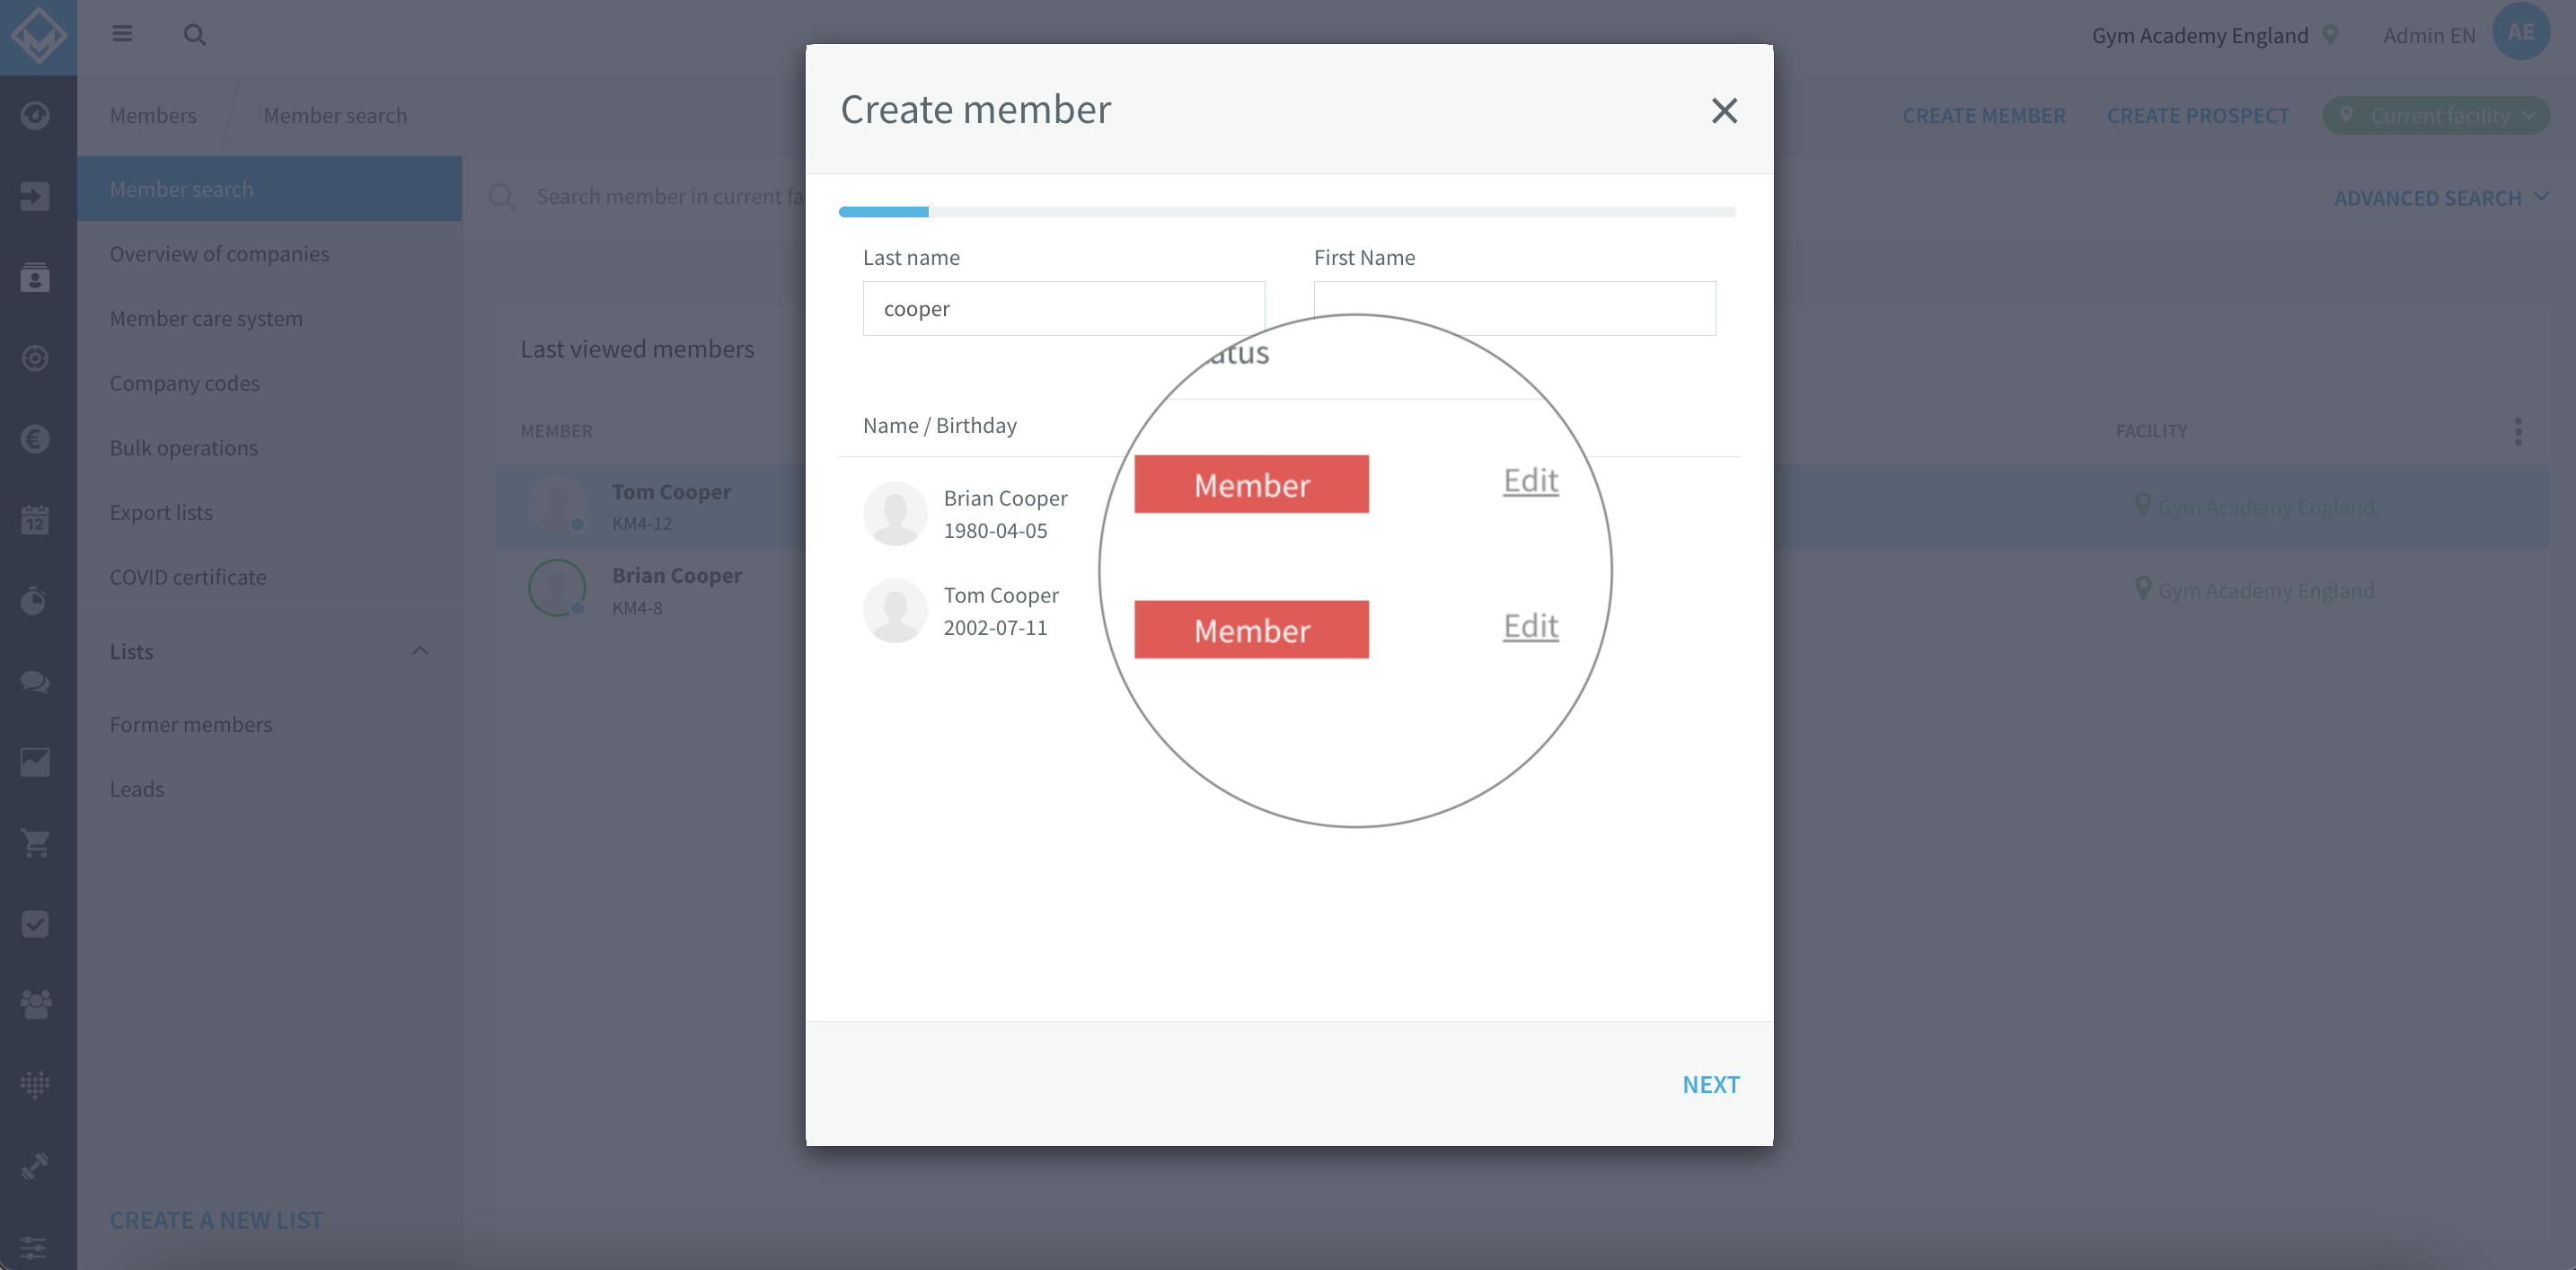The image size is (2576, 1270).
Task: Collapse the Lists section chevron
Action: tap(420, 651)
